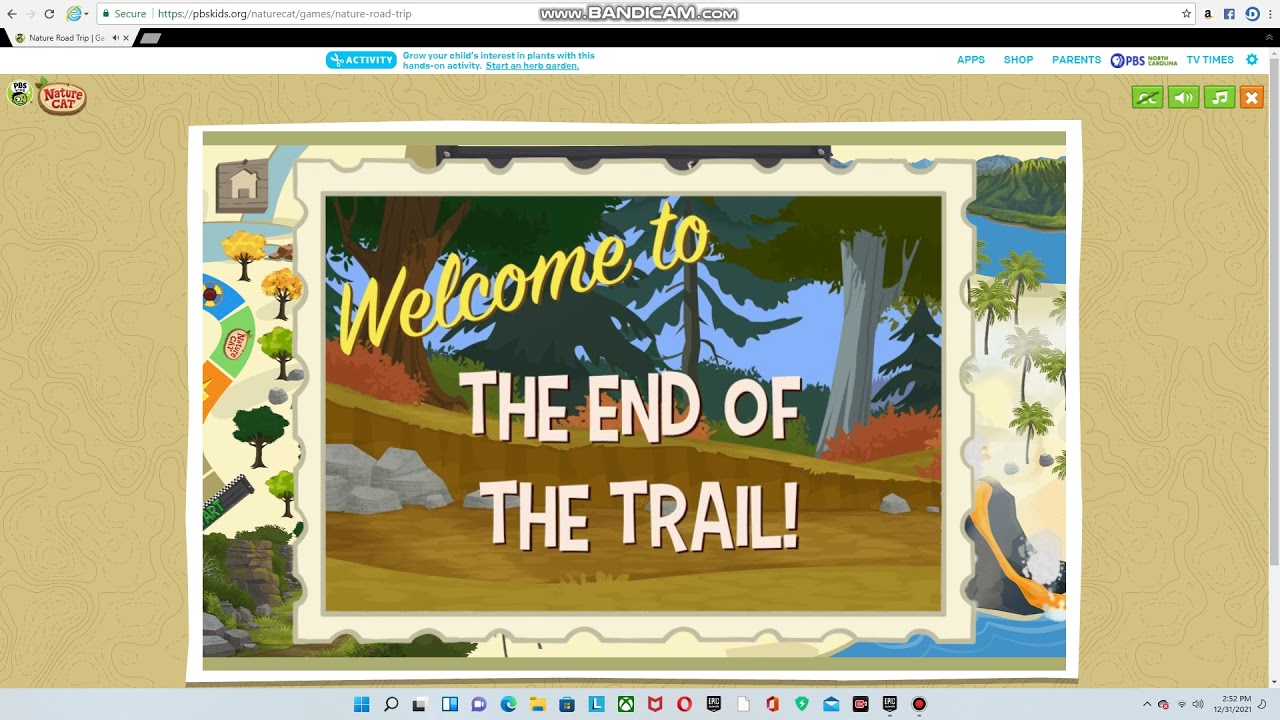Open the Xbox app on the taskbar
The width and height of the screenshot is (1280, 720).
pos(626,704)
